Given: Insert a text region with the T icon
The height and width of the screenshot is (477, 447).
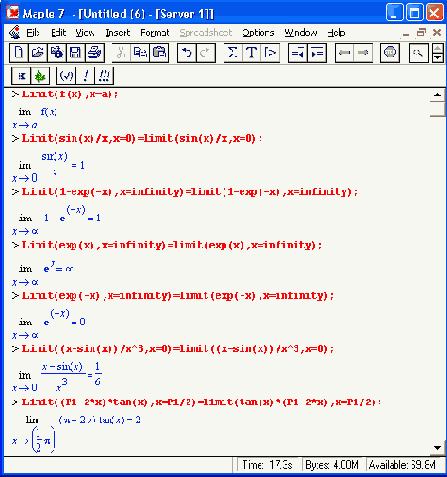Looking at the screenshot, I should 251,53.
